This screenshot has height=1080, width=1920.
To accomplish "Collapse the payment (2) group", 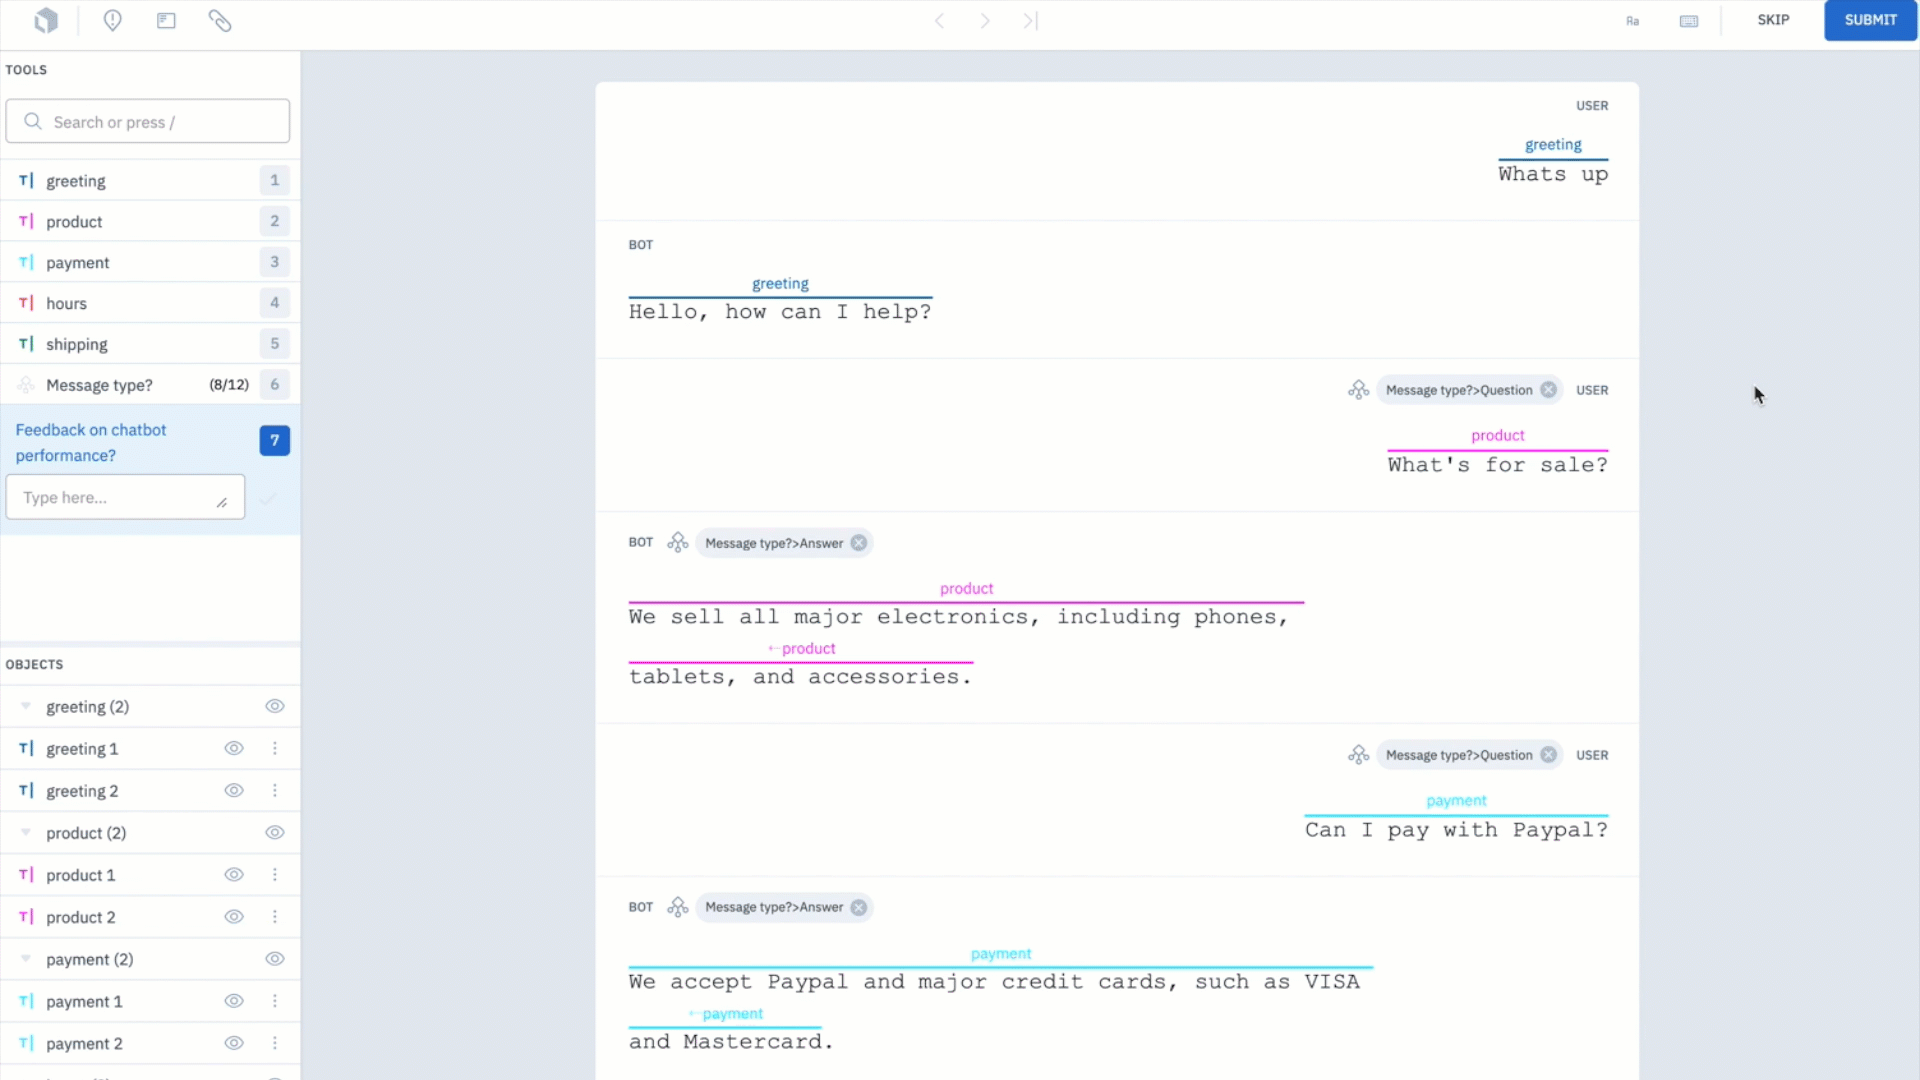I will click(26, 959).
